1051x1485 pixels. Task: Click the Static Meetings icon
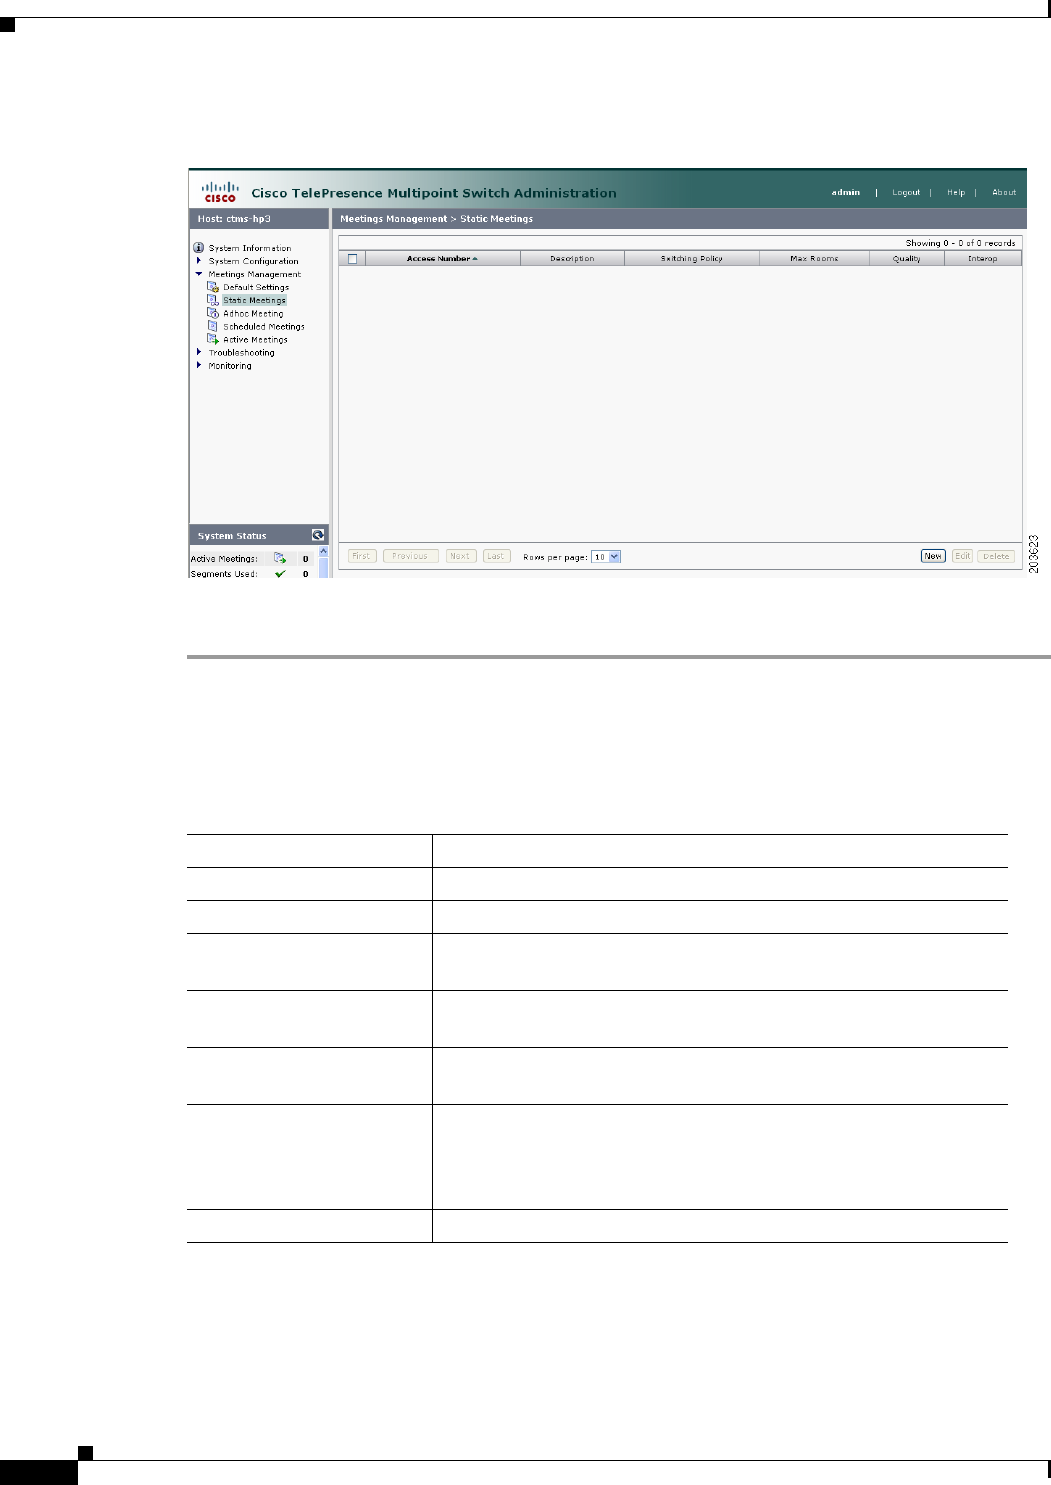(x=213, y=300)
